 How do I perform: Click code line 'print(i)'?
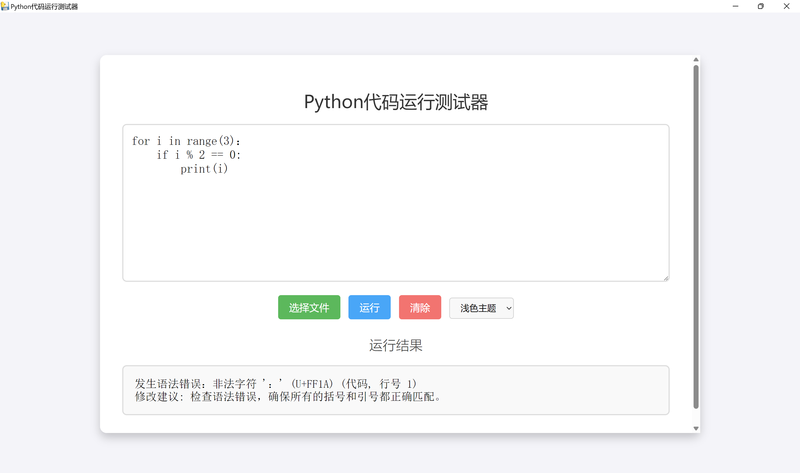[x=204, y=169]
